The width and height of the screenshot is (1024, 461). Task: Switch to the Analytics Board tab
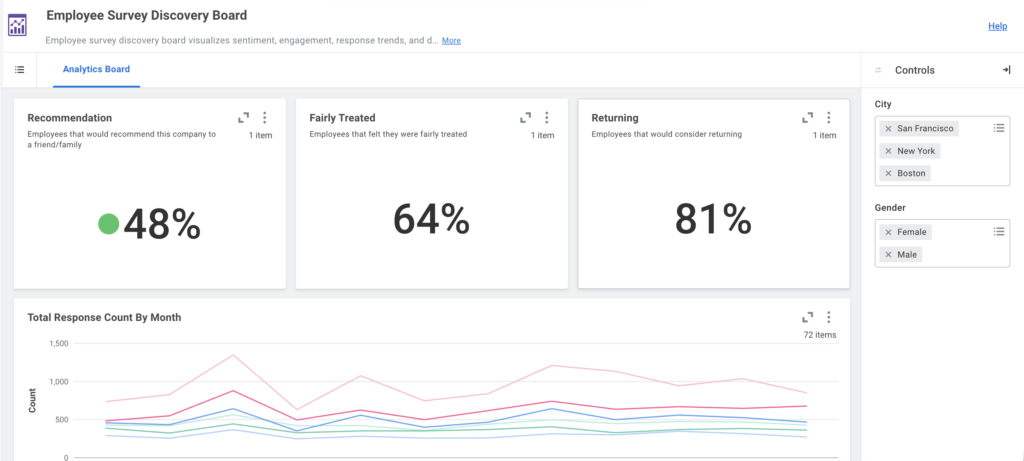pyautogui.click(x=96, y=70)
